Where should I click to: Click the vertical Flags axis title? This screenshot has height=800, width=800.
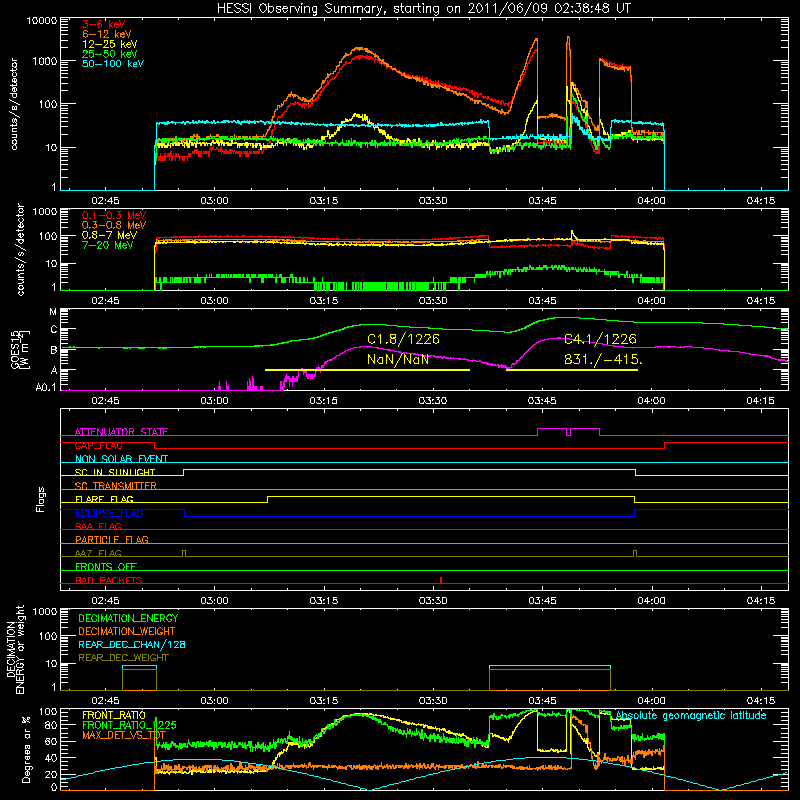pyautogui.click(x=40, y=499)
